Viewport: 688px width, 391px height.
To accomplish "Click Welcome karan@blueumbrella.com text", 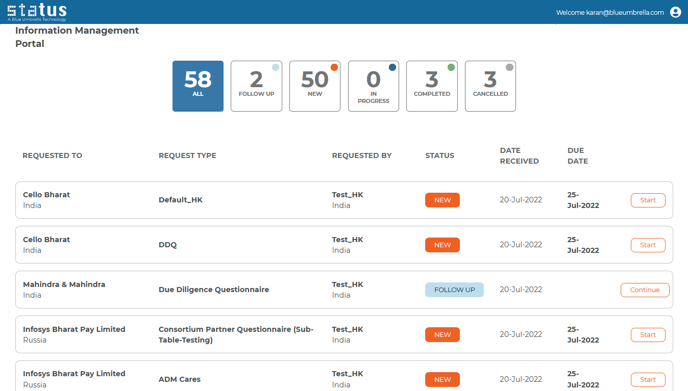I will [610, 12].
